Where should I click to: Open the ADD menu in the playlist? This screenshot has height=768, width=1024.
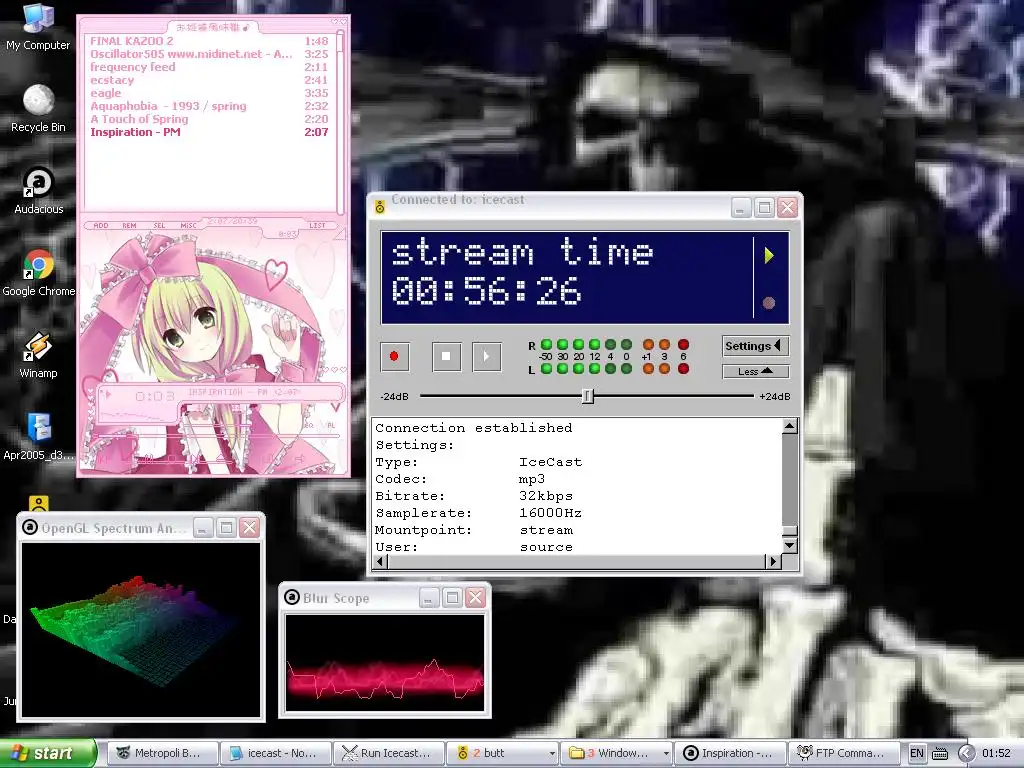point(101,225)
